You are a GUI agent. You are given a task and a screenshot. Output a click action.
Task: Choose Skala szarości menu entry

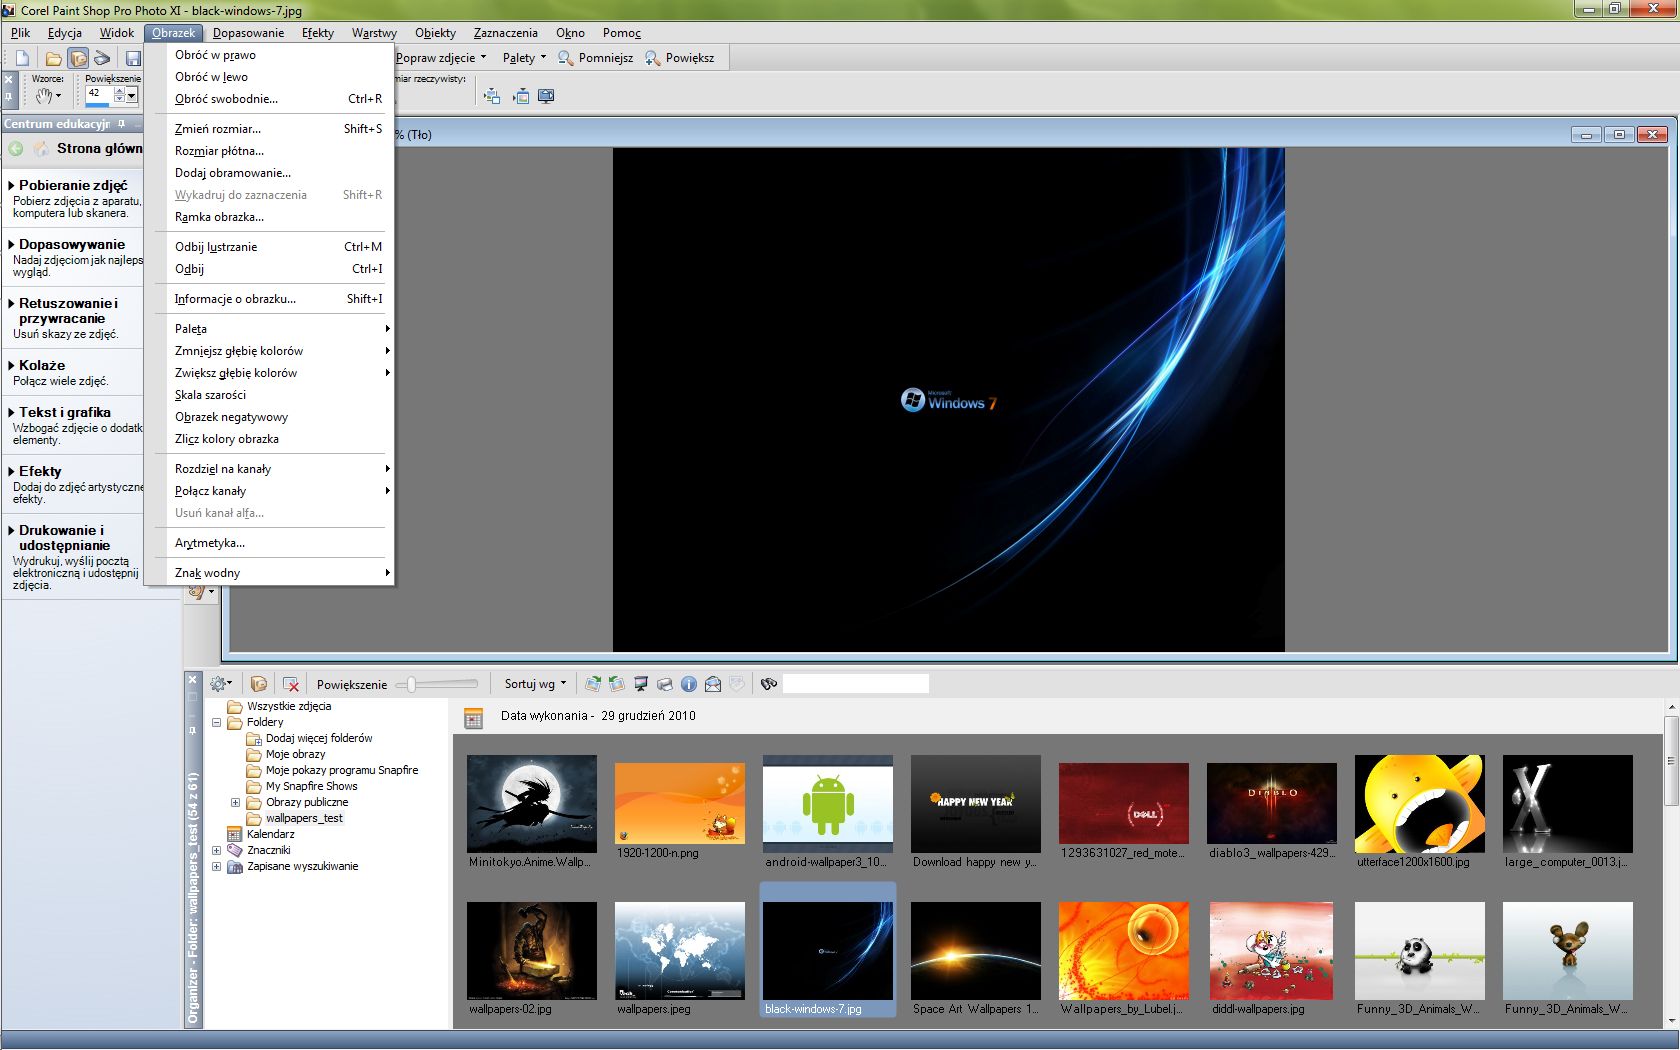click(x=270, y=395)
